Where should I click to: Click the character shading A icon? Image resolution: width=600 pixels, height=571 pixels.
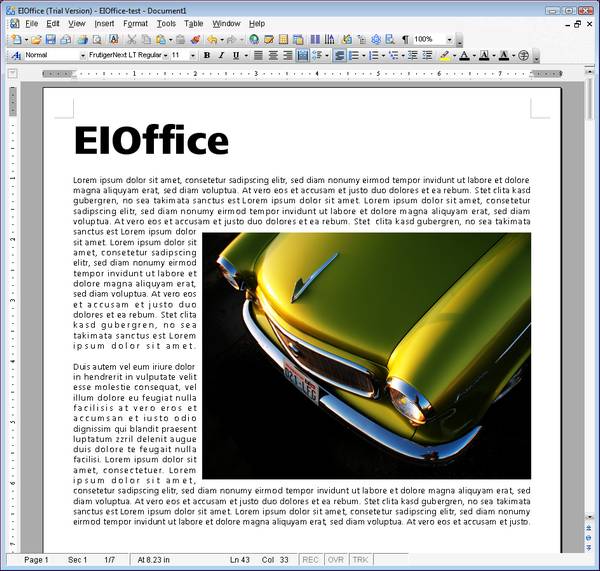(504, 55)
